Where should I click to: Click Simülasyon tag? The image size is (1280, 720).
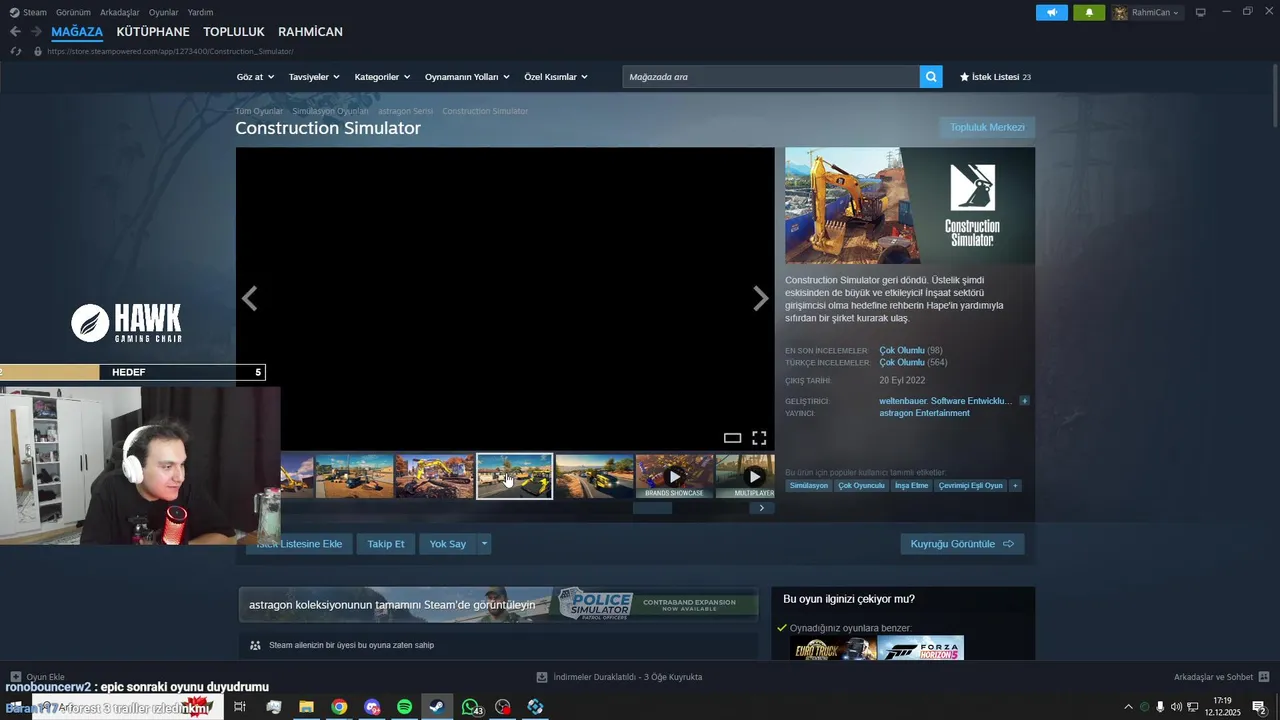click(x=809, y=486)
